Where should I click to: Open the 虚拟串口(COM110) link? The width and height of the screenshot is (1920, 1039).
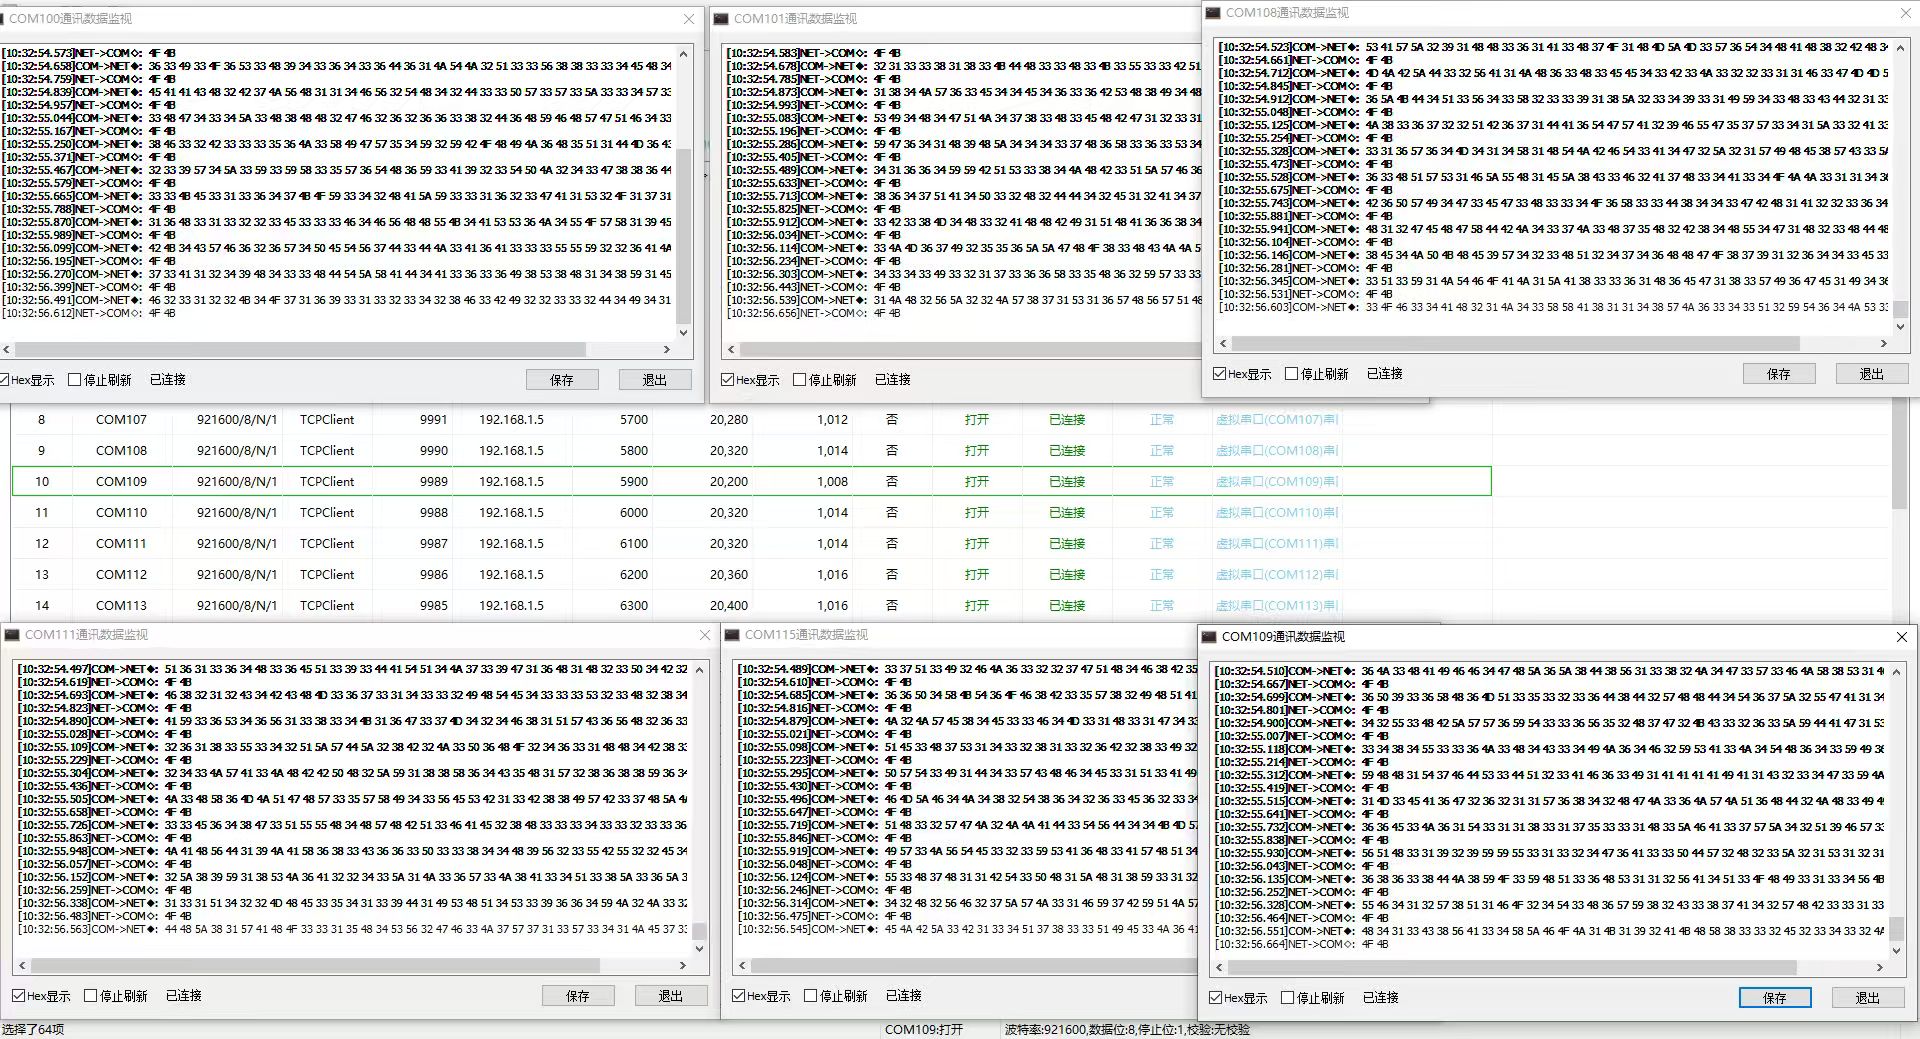[x=1275, y=513]
